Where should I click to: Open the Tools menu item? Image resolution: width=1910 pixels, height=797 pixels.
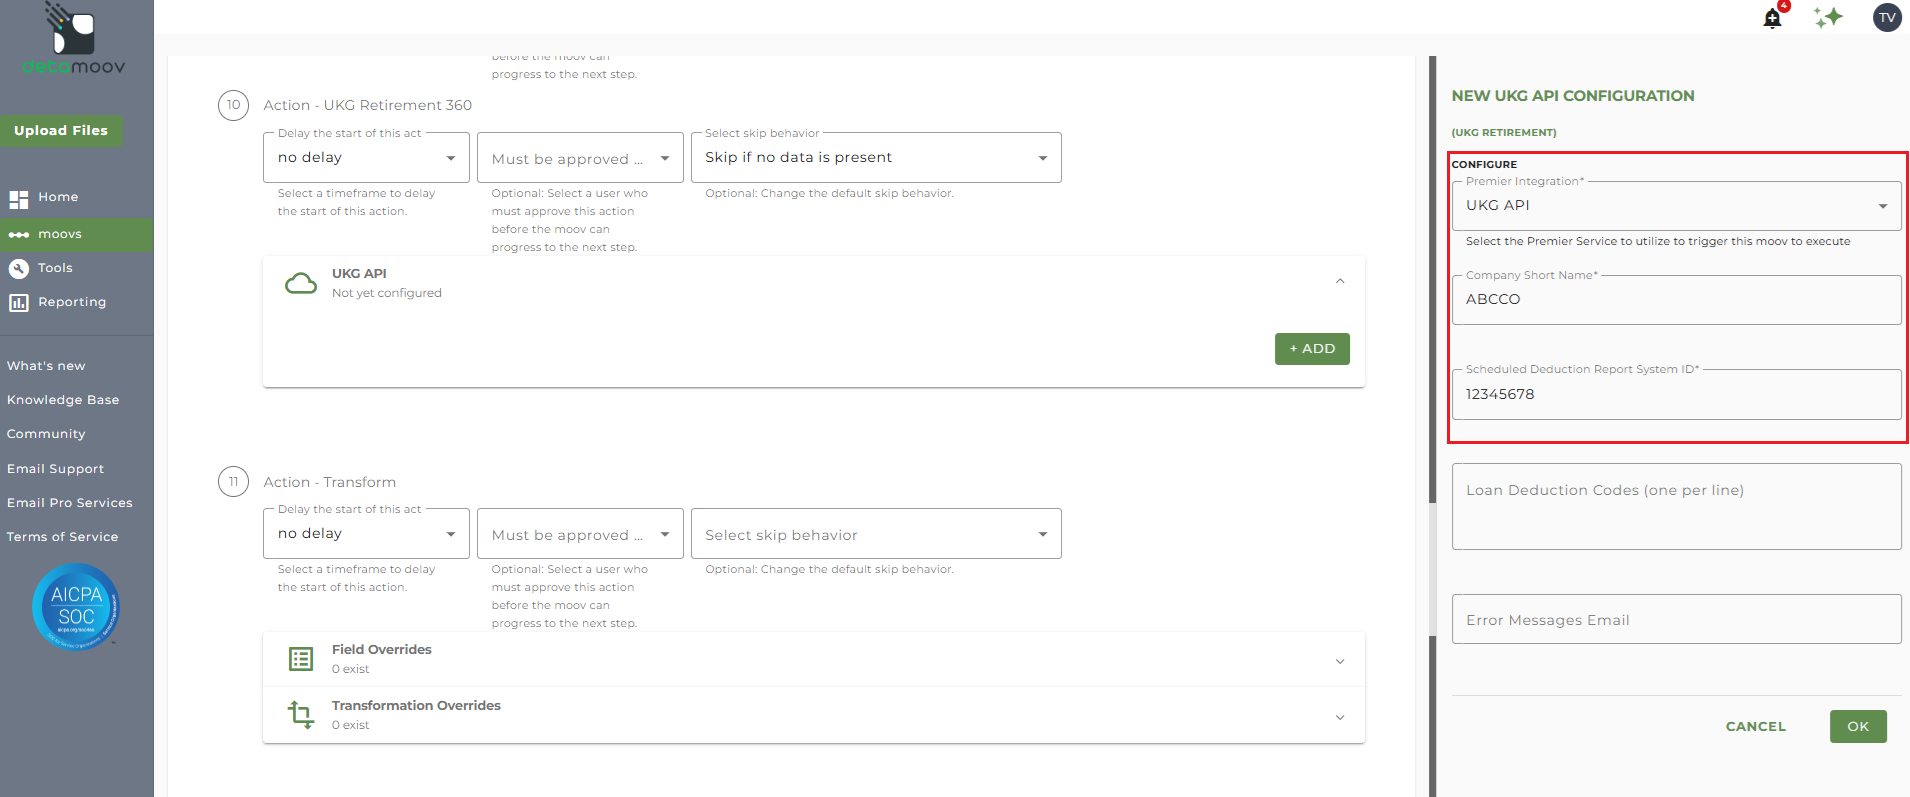(55, 268)
